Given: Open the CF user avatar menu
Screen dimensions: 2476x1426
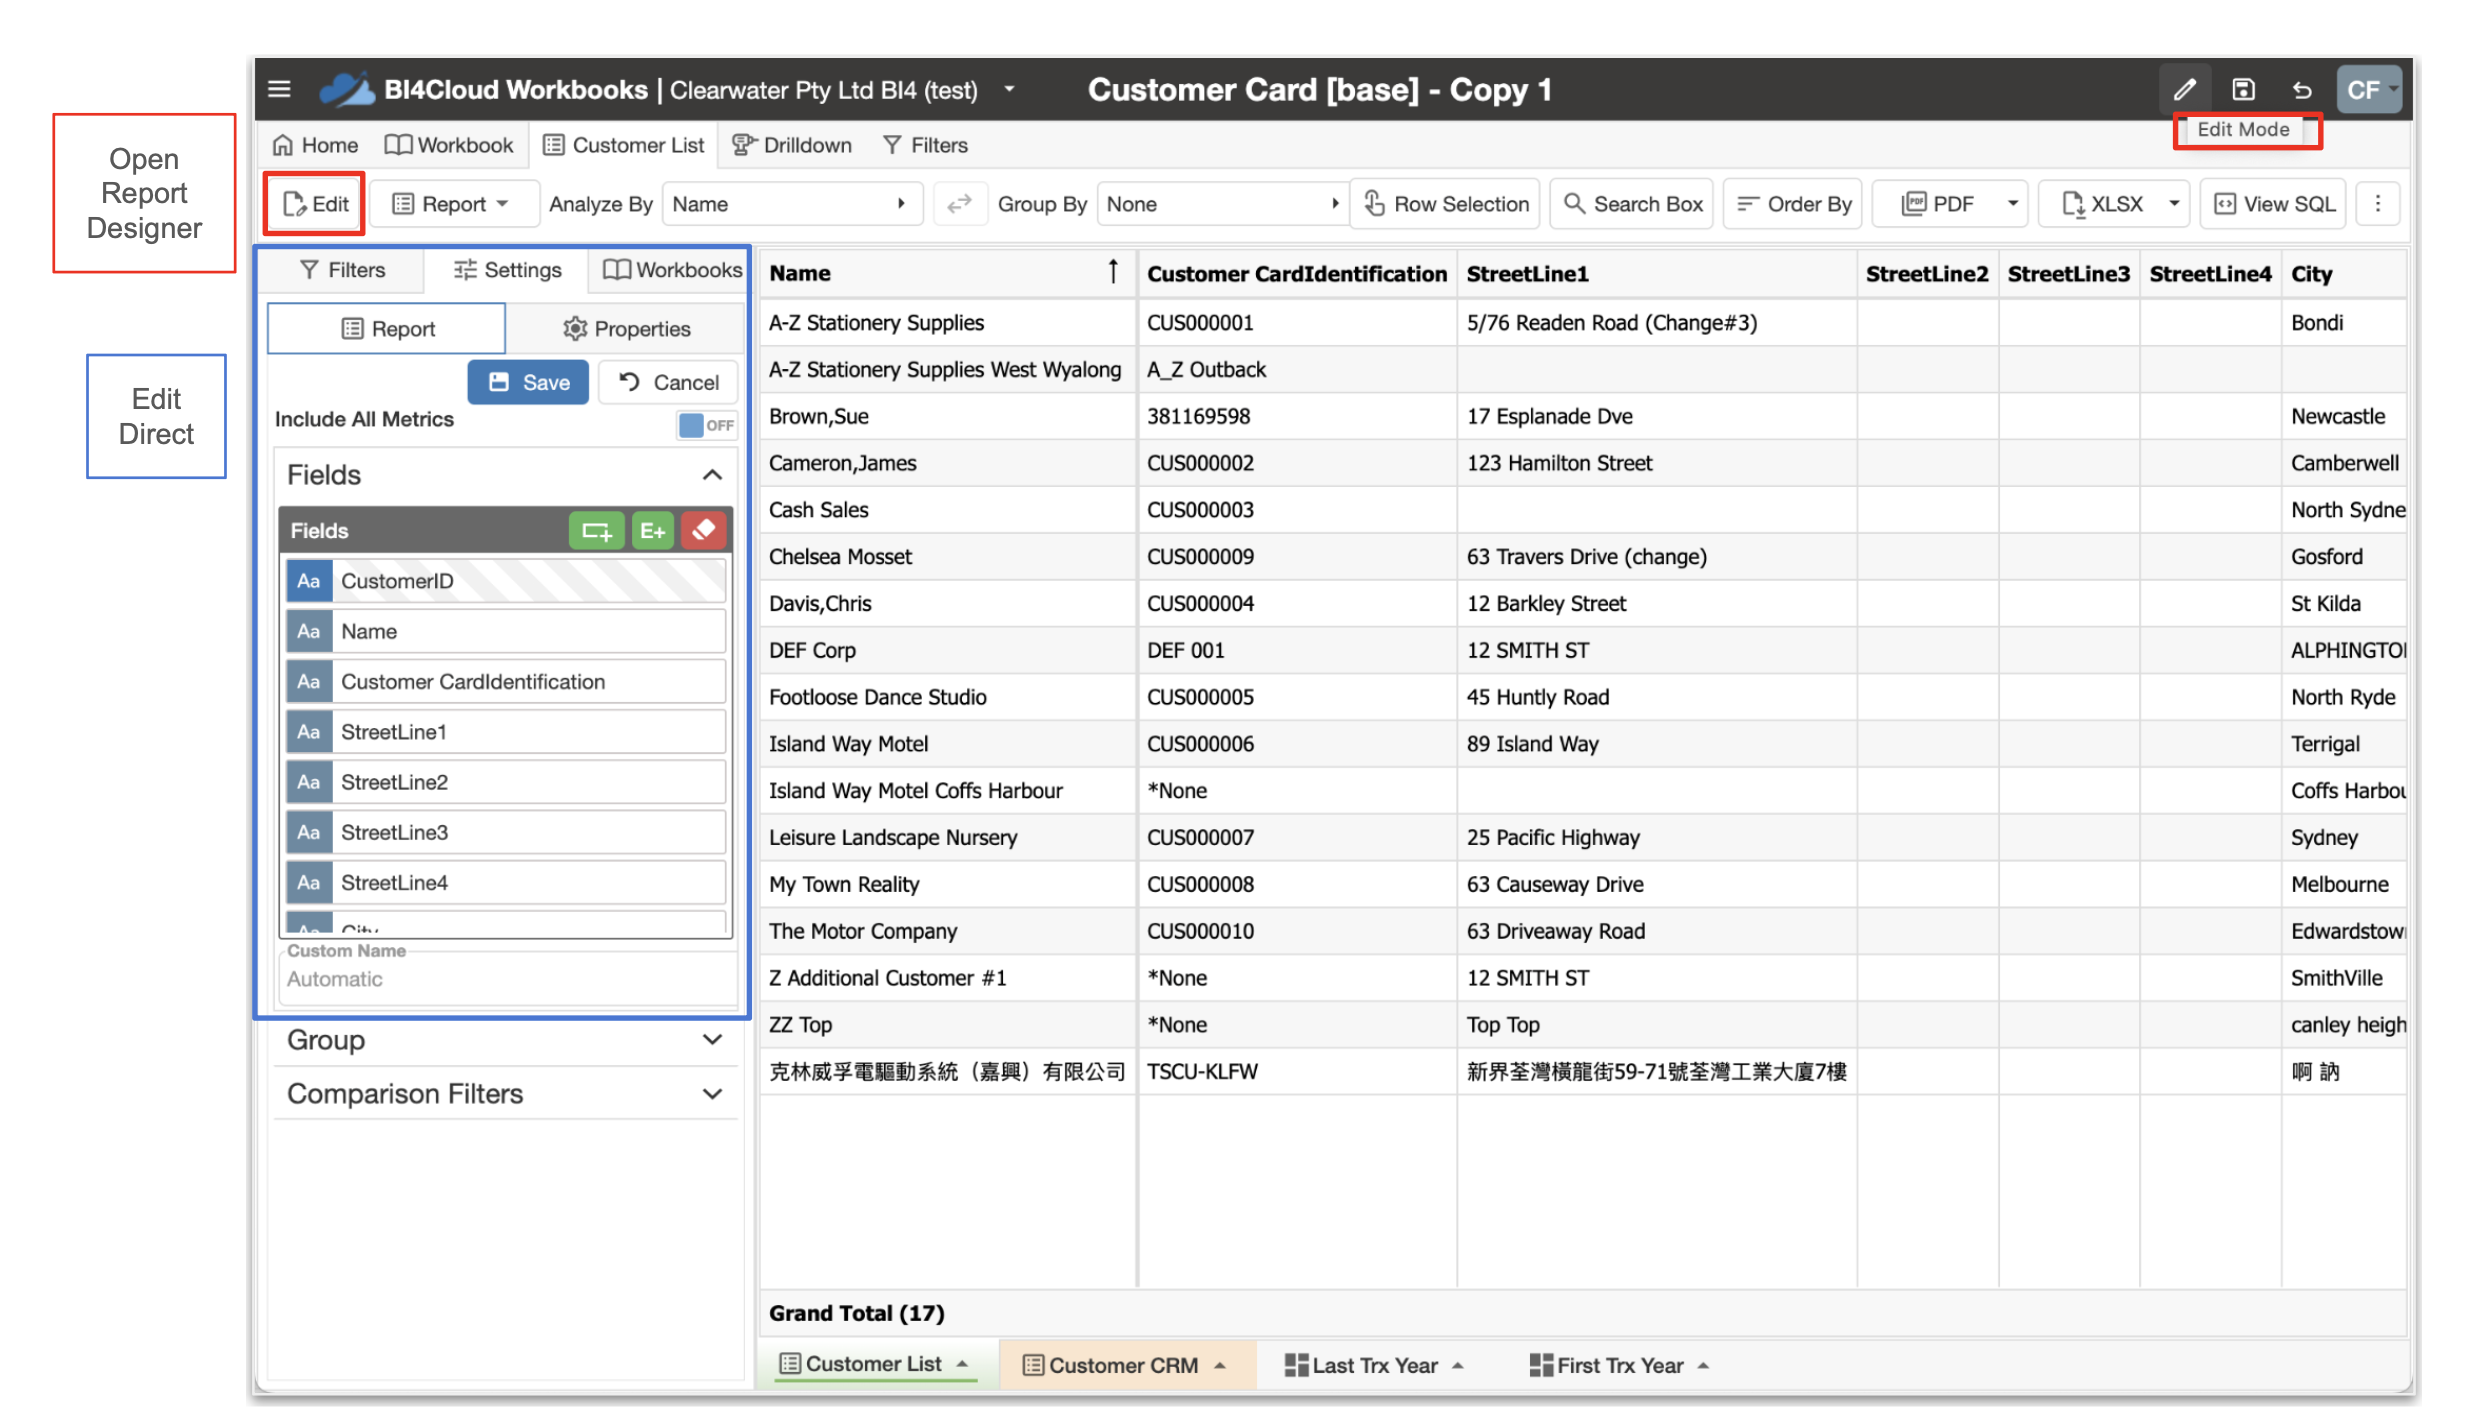Looking at the screenshot, I should (2367, 90).
